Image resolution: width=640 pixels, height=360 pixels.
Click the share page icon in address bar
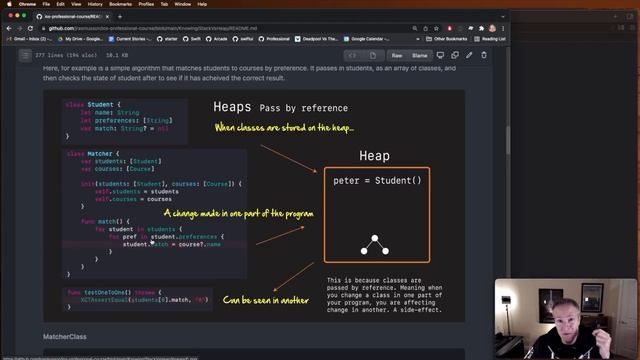coord(425,29)
